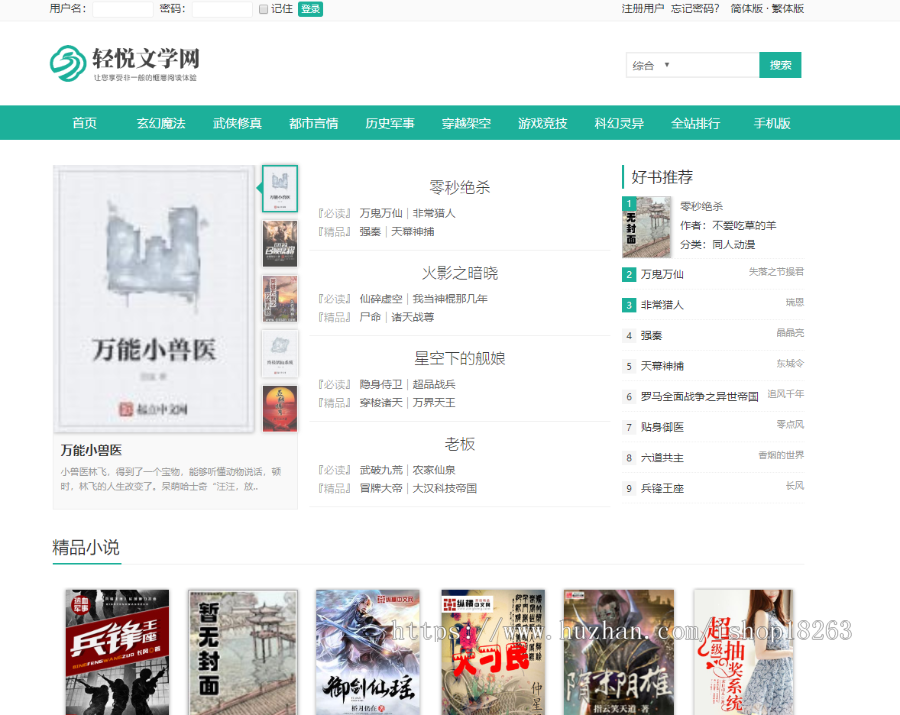Select the first carousel thumbnail 万能小兽医

click(x=280, y=189)
